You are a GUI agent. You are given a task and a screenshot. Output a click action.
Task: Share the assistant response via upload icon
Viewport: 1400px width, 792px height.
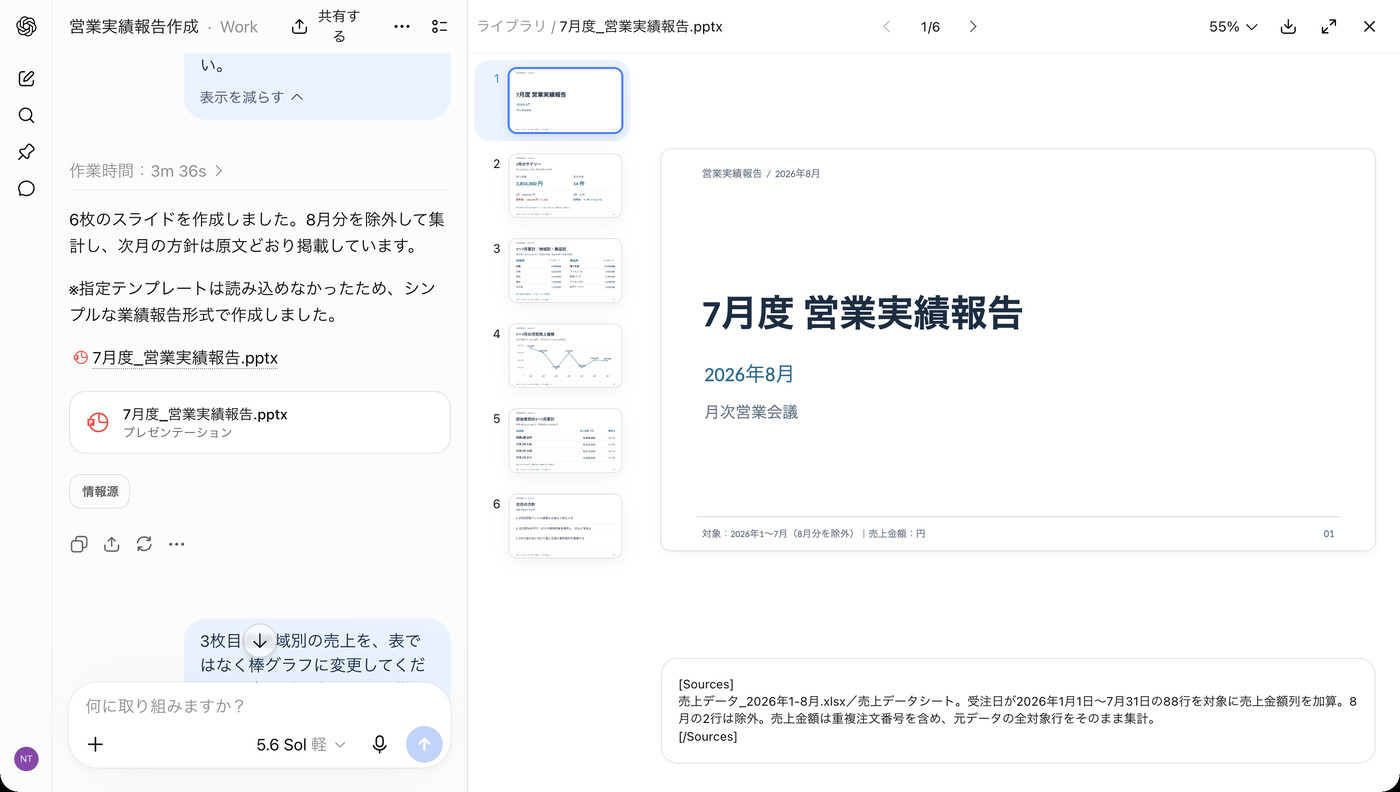tap(112, 544)
